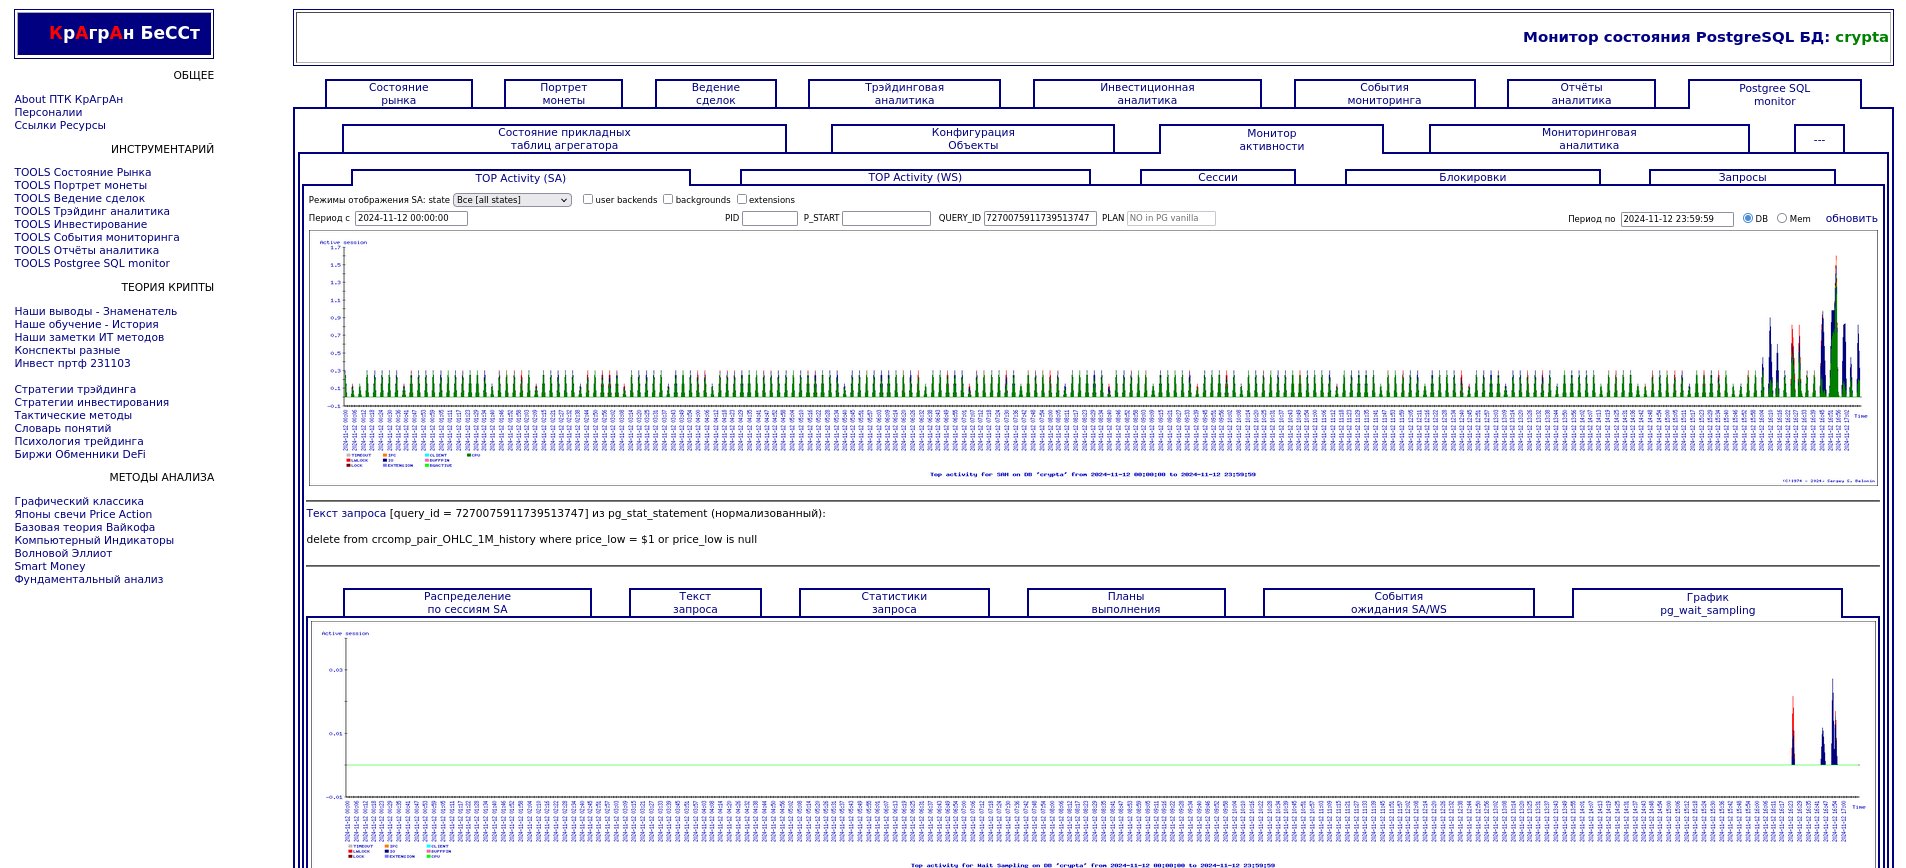Enable the user backends checkbox
Viewport: 1906px width, 868px height.
588,199
